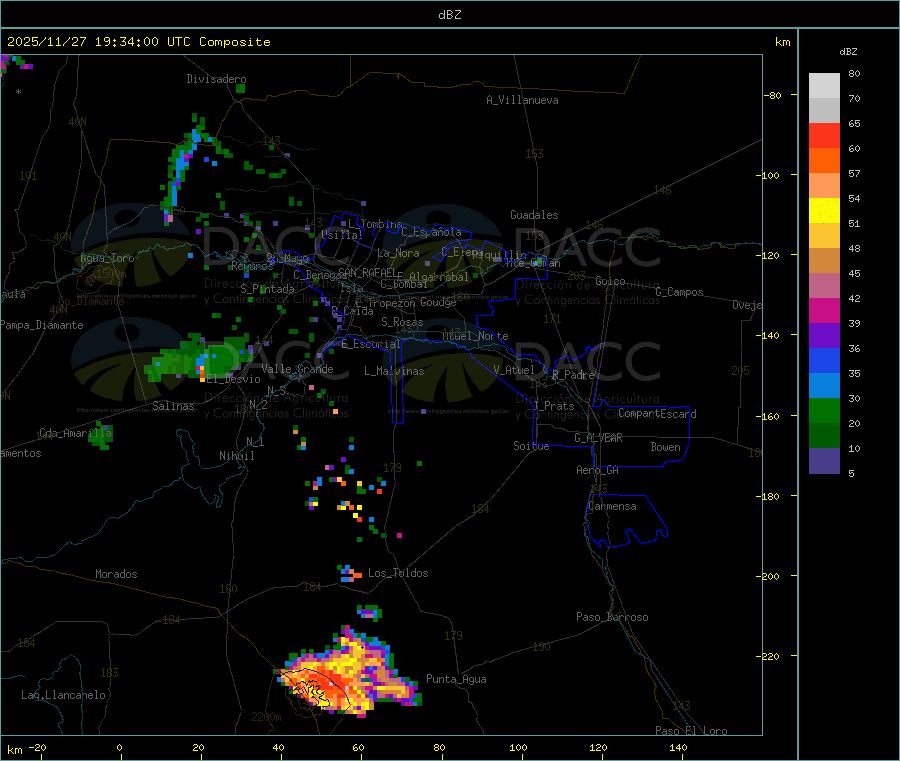Select the yellow 51-54 dBZ legend swatch
The width and height of the screenshot is (900, 761).
[824, 211]
